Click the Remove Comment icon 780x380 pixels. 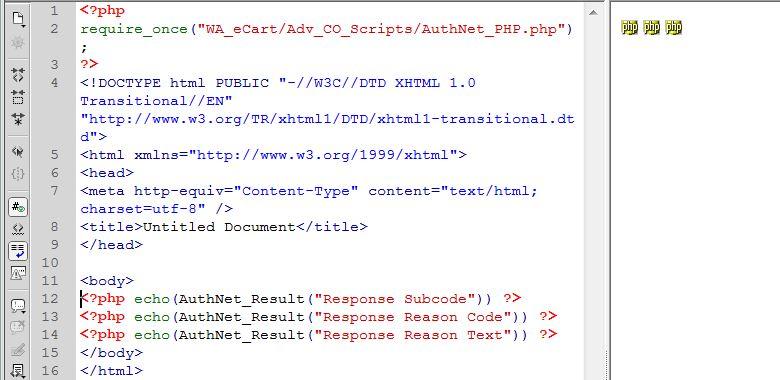18,327
